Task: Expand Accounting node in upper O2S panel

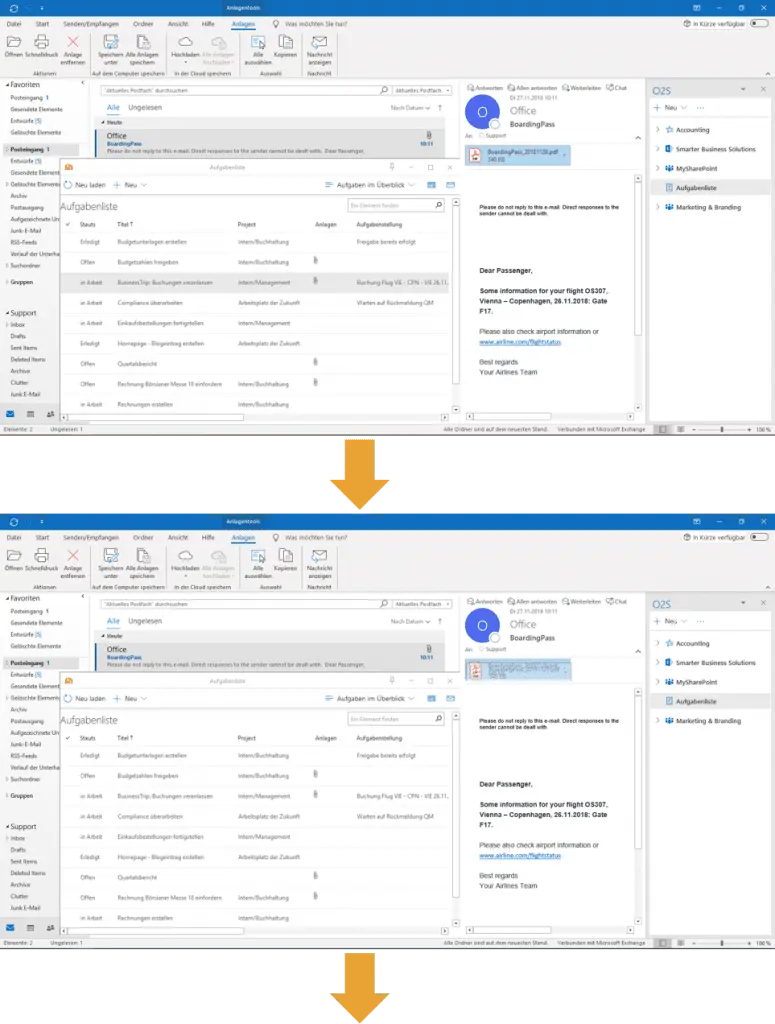Action: click(657, 129)
